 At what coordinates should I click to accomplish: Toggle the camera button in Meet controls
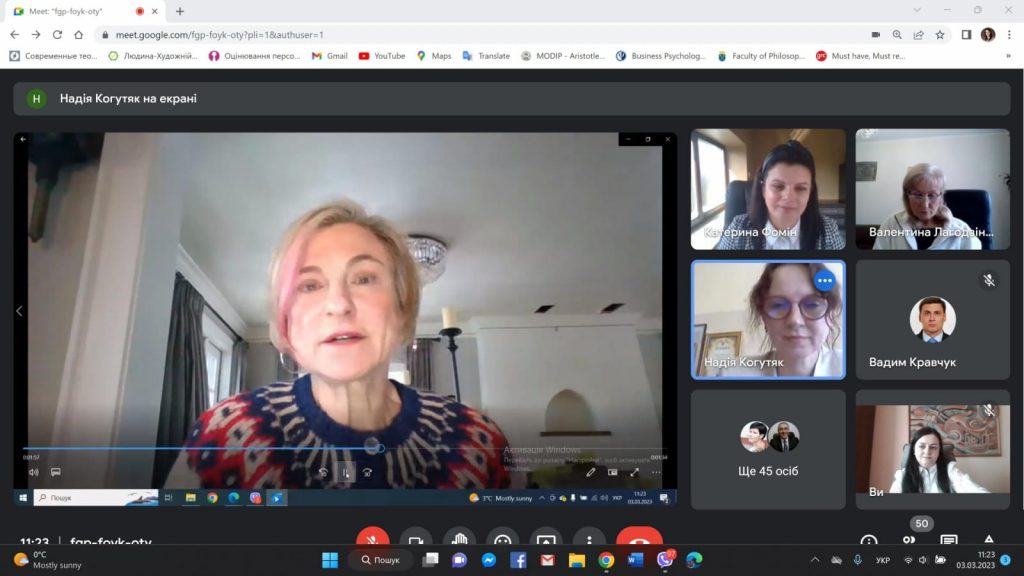click(416, 541)
